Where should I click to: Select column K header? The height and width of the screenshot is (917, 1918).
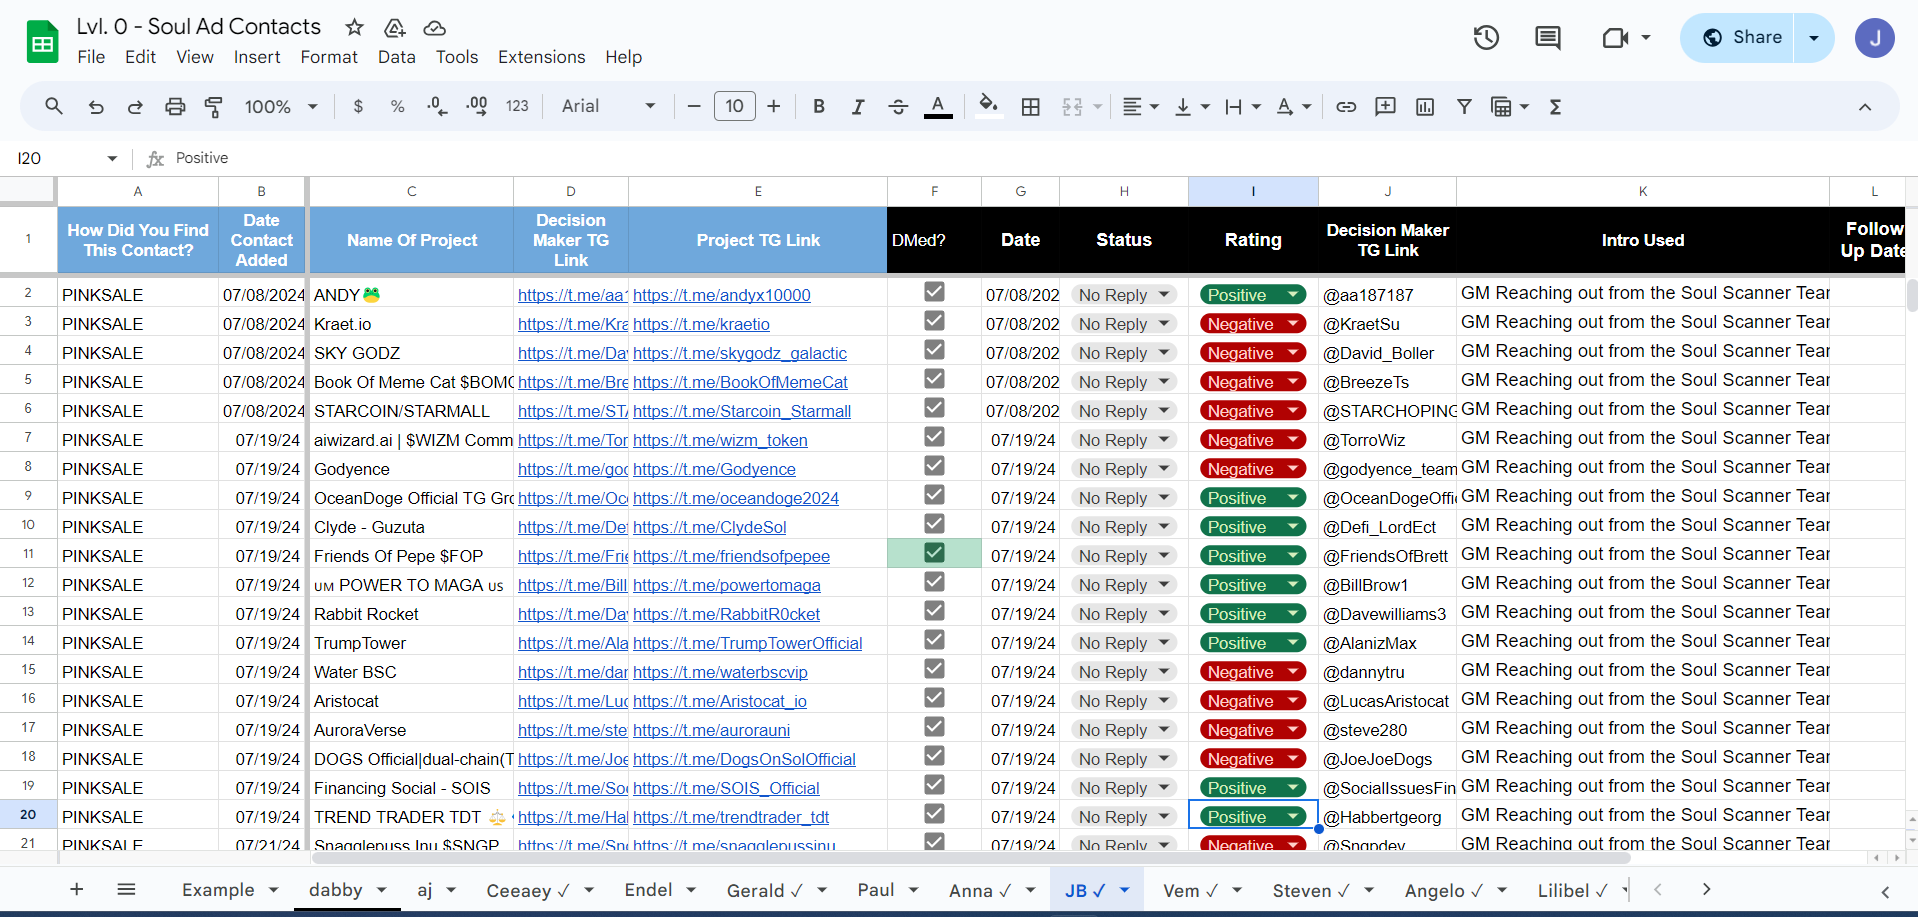(1642, 191)
